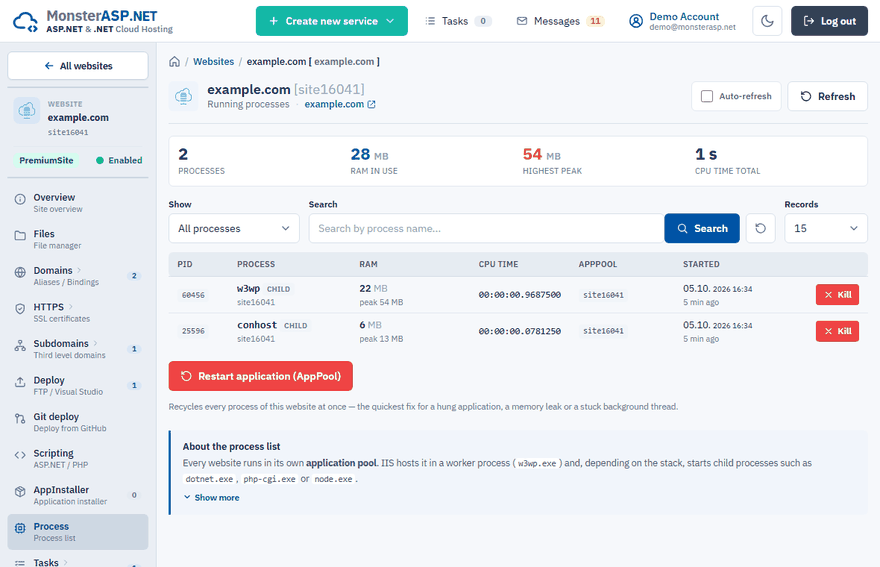Click the Tasks list icon in top bar
Screen dimensions: 880x567
pos(430,21)
